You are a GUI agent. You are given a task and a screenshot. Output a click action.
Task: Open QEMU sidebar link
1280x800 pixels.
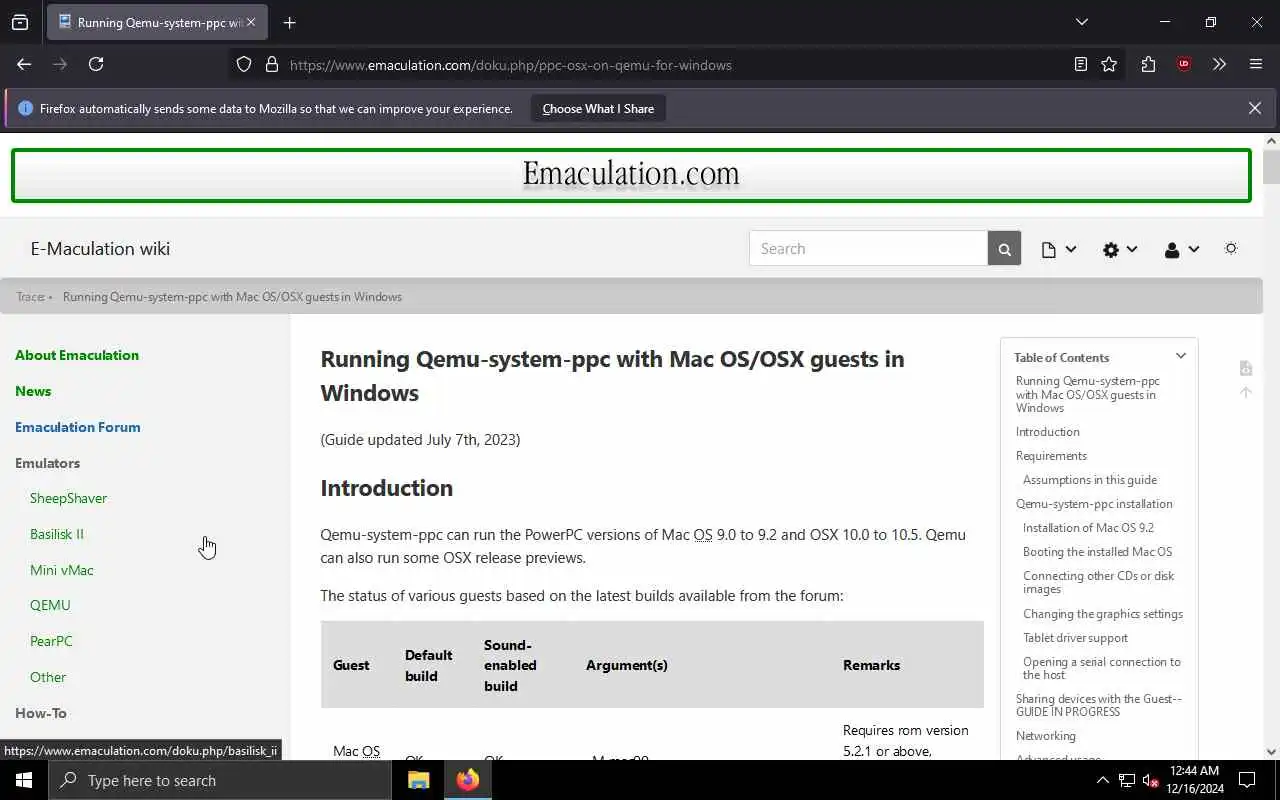pyautogui.click(x=50, y=605)
